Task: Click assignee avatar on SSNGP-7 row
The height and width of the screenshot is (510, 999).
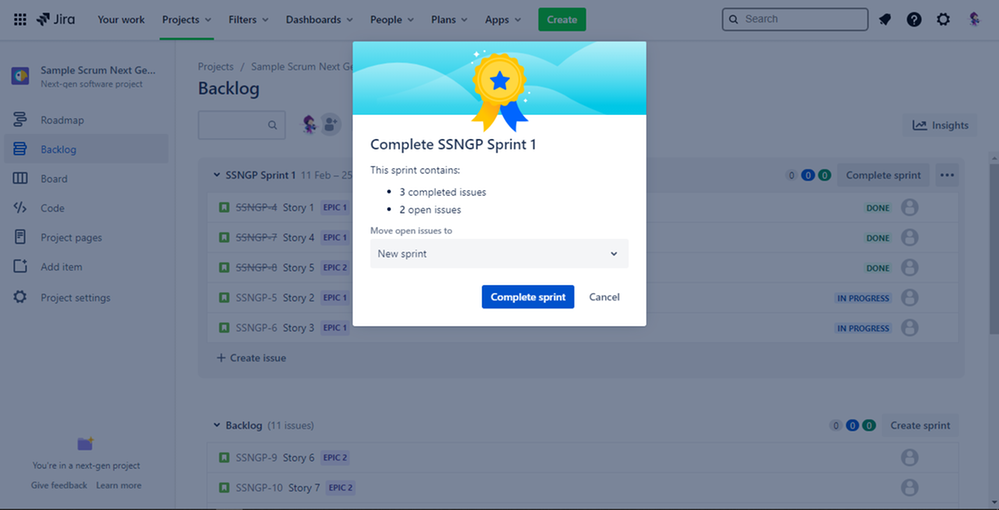Action: coord(910,238)
